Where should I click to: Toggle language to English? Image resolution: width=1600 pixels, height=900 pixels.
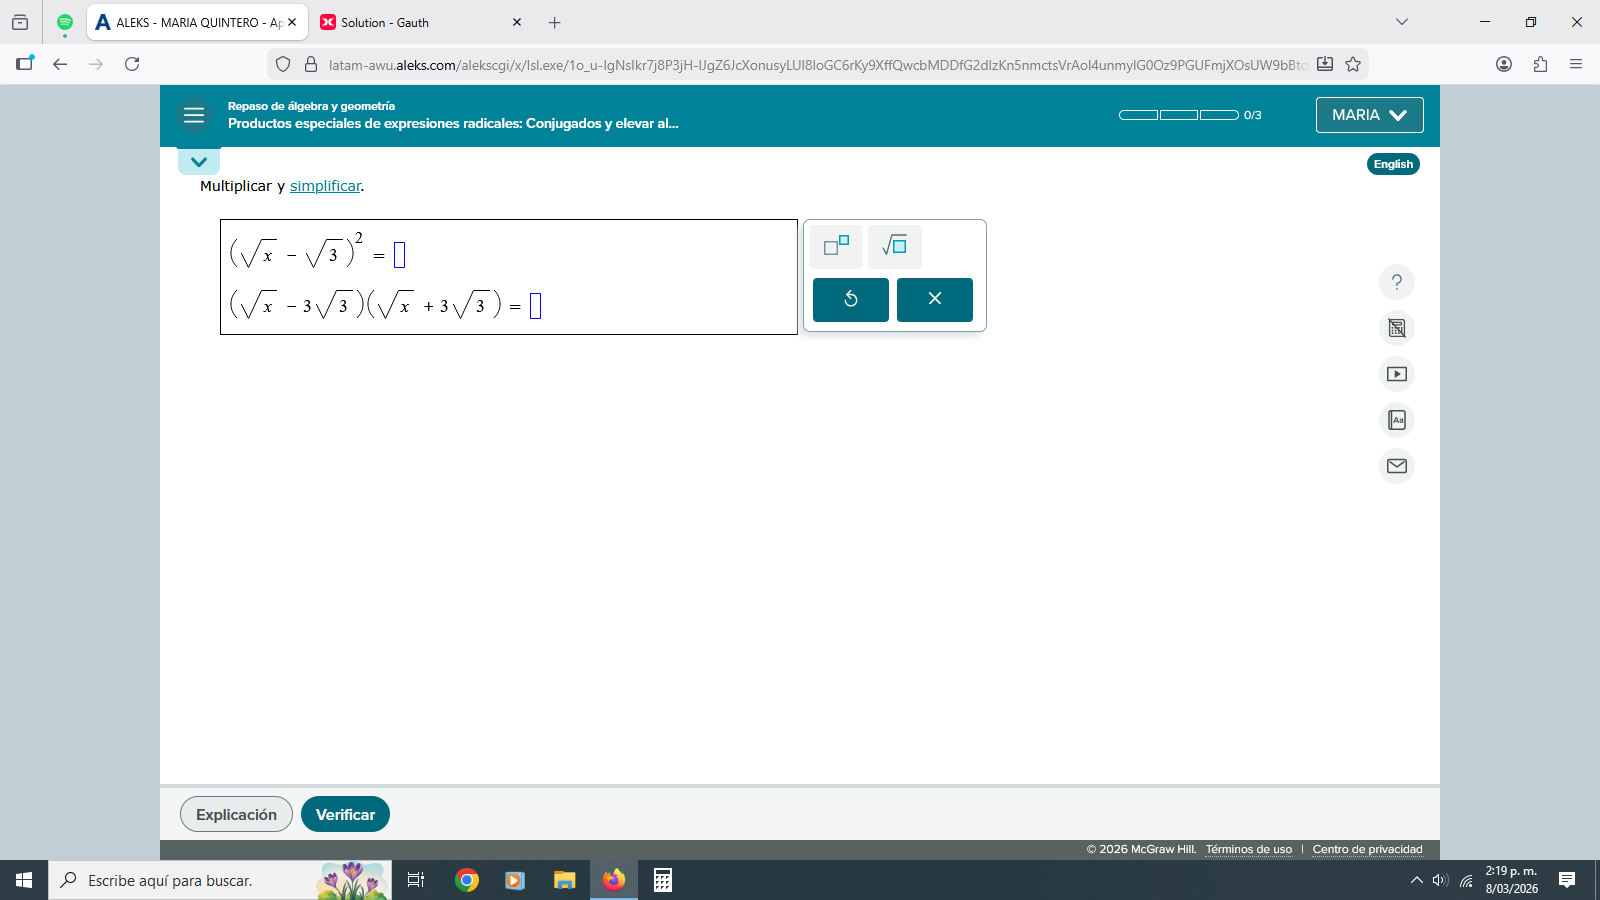coord(1392,164)
